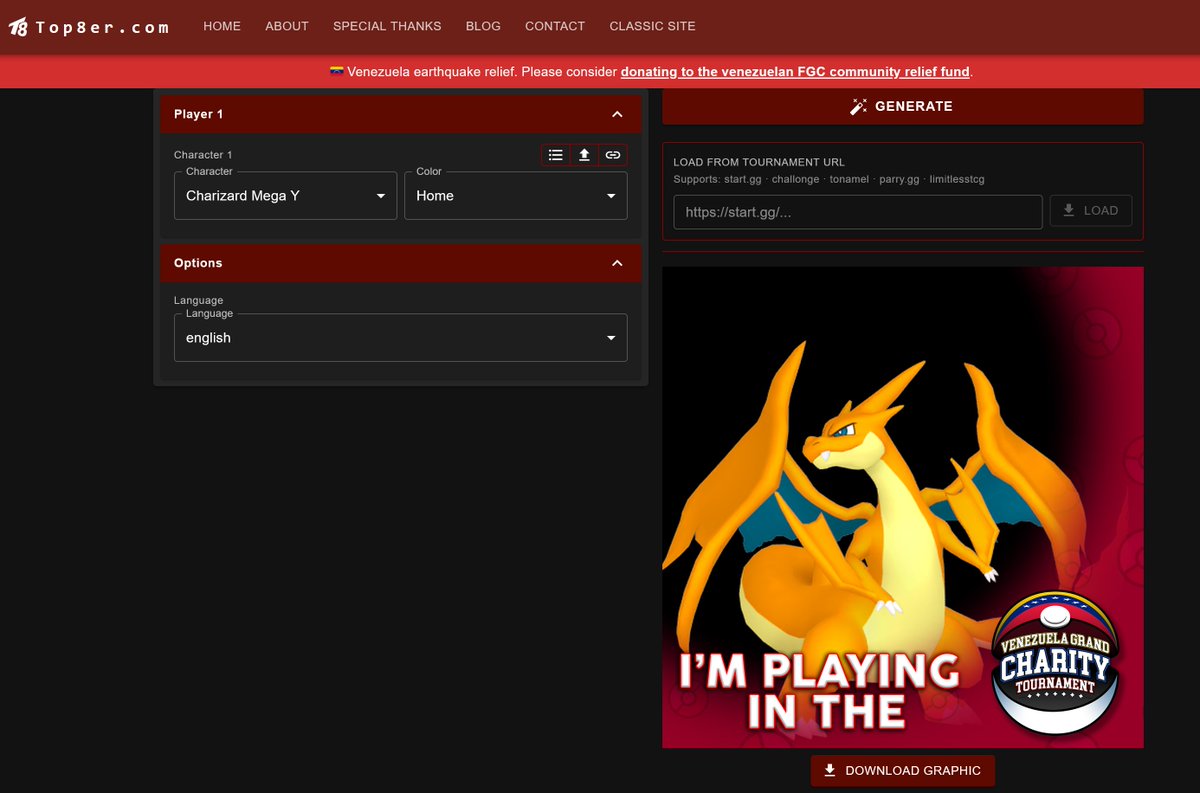
Task: Click the 'LOAD FROM TOURNAMENT URL' heading
Action: click(x=759, y=162)
